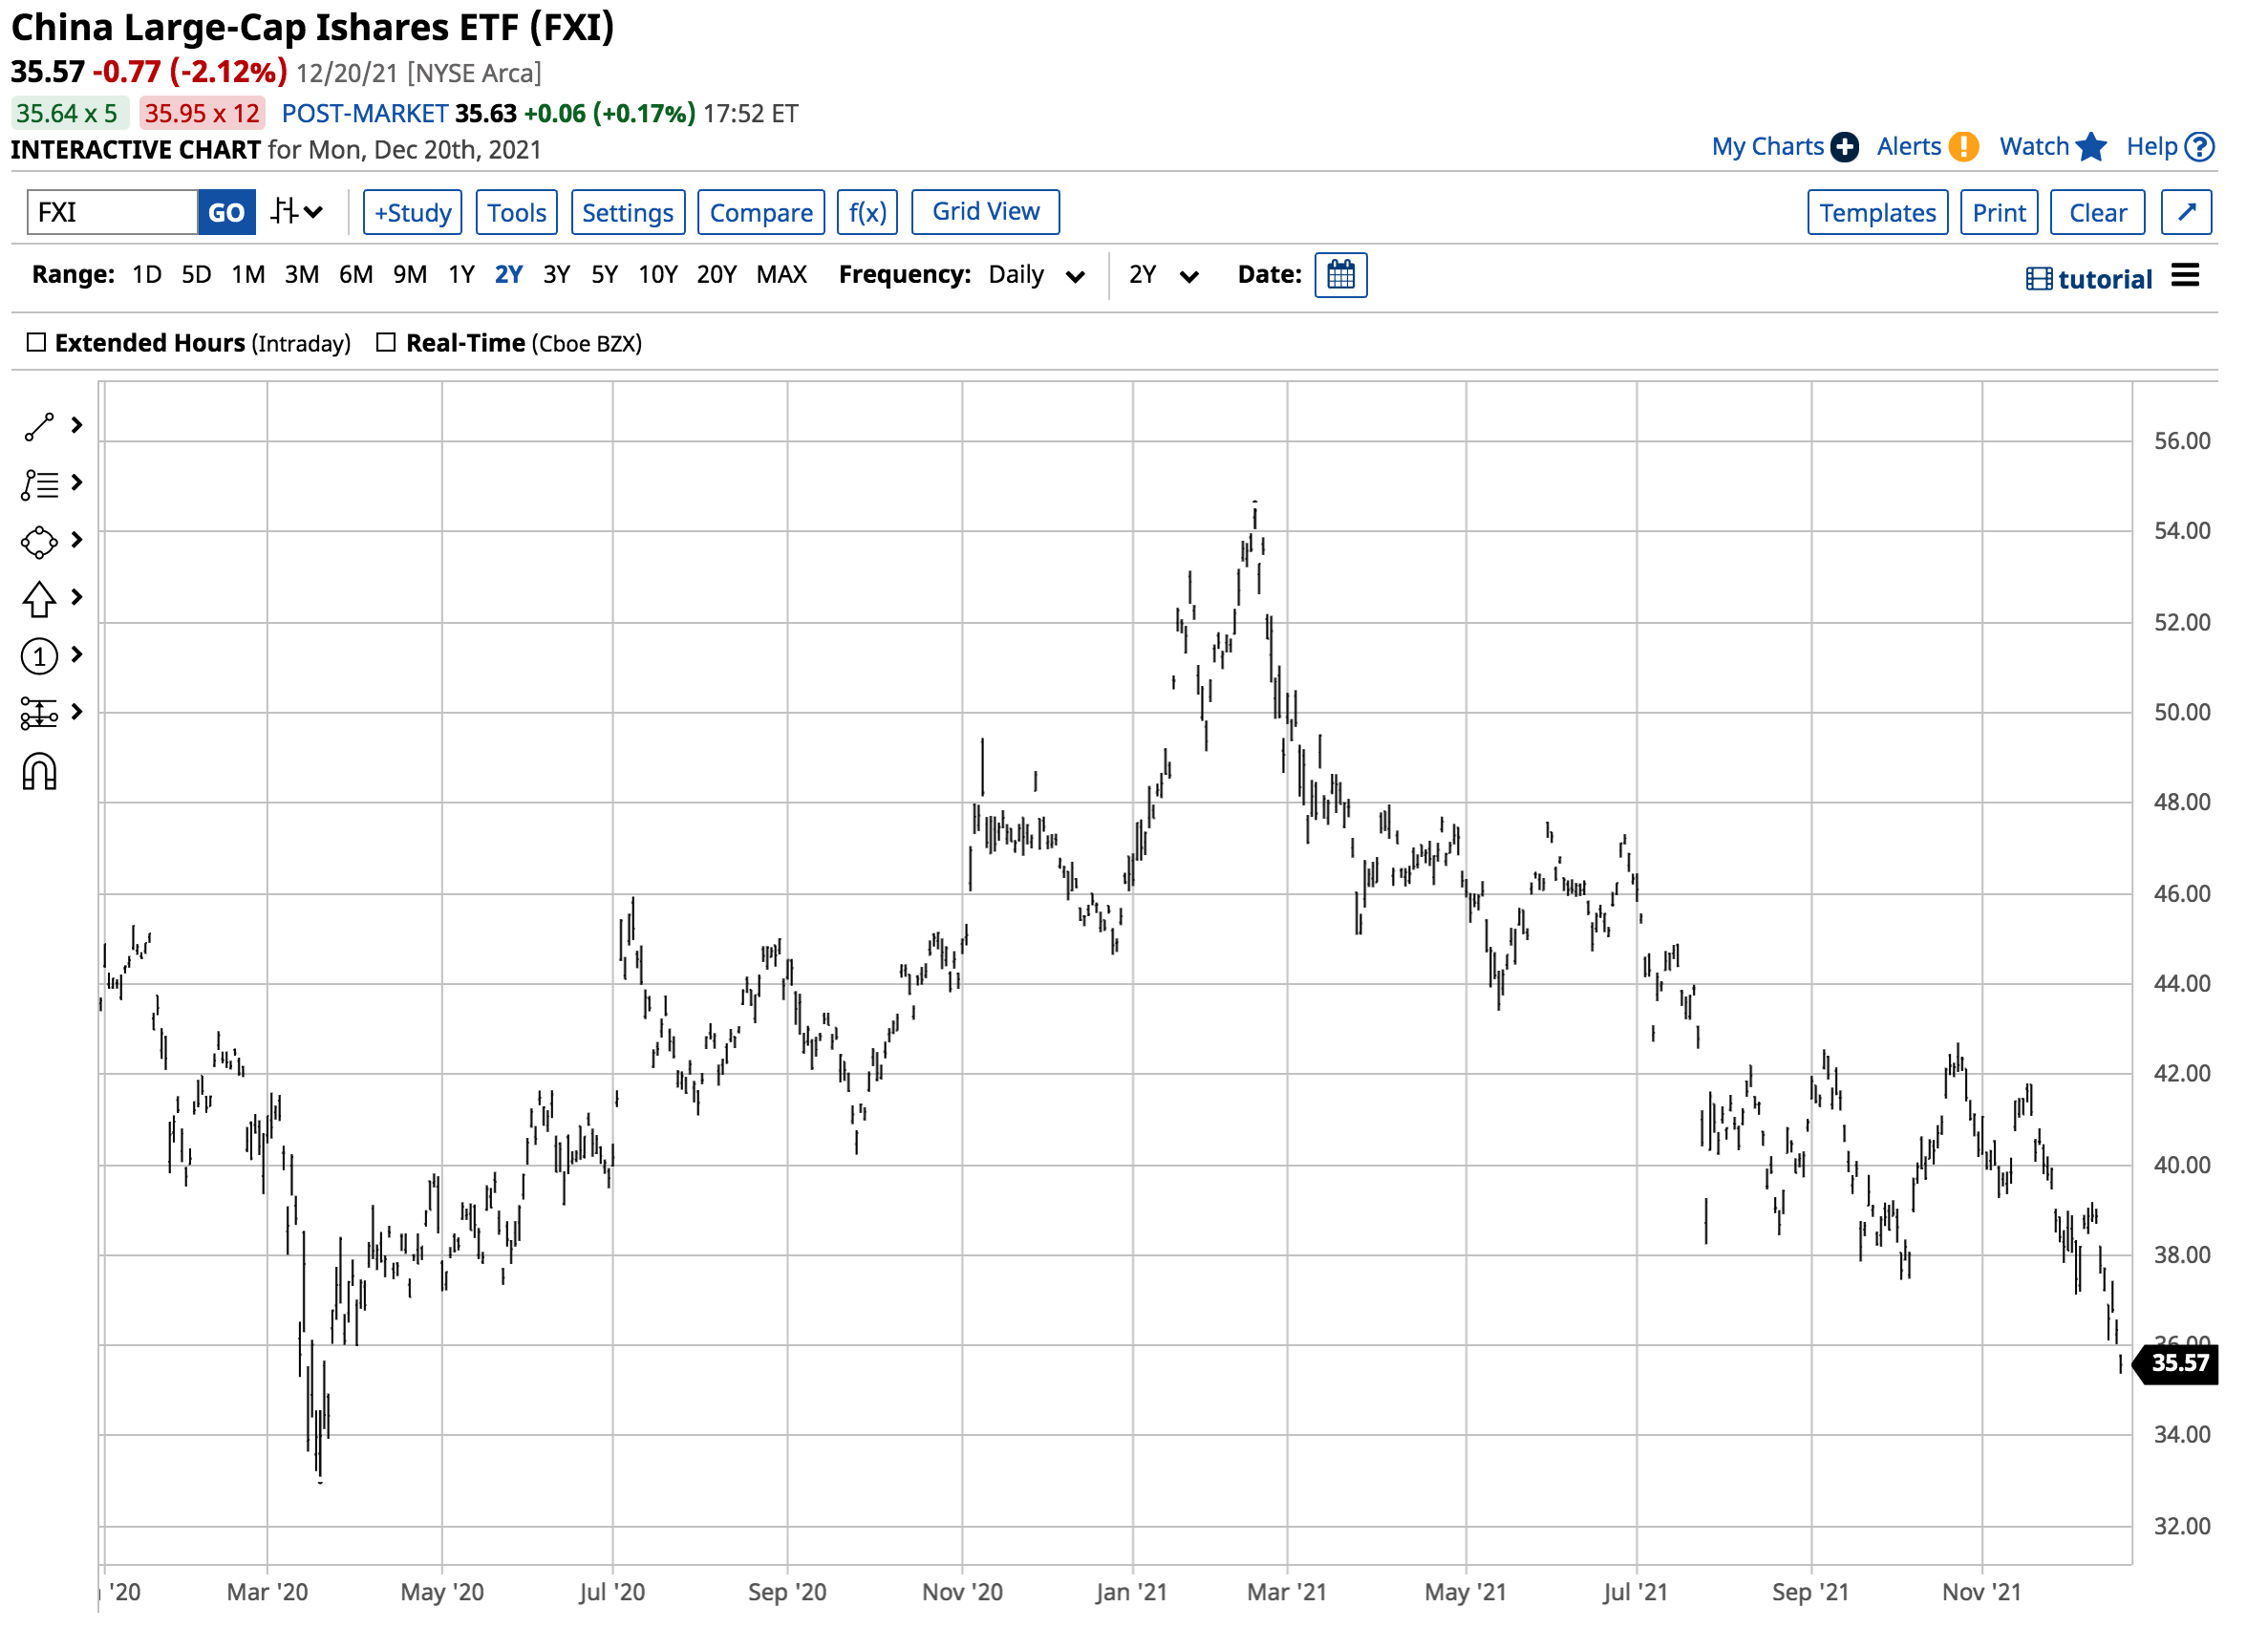Click the 35.57 current price marker
The width and height of the screenshot is (2268, 1628).
click(2176, 1363)
